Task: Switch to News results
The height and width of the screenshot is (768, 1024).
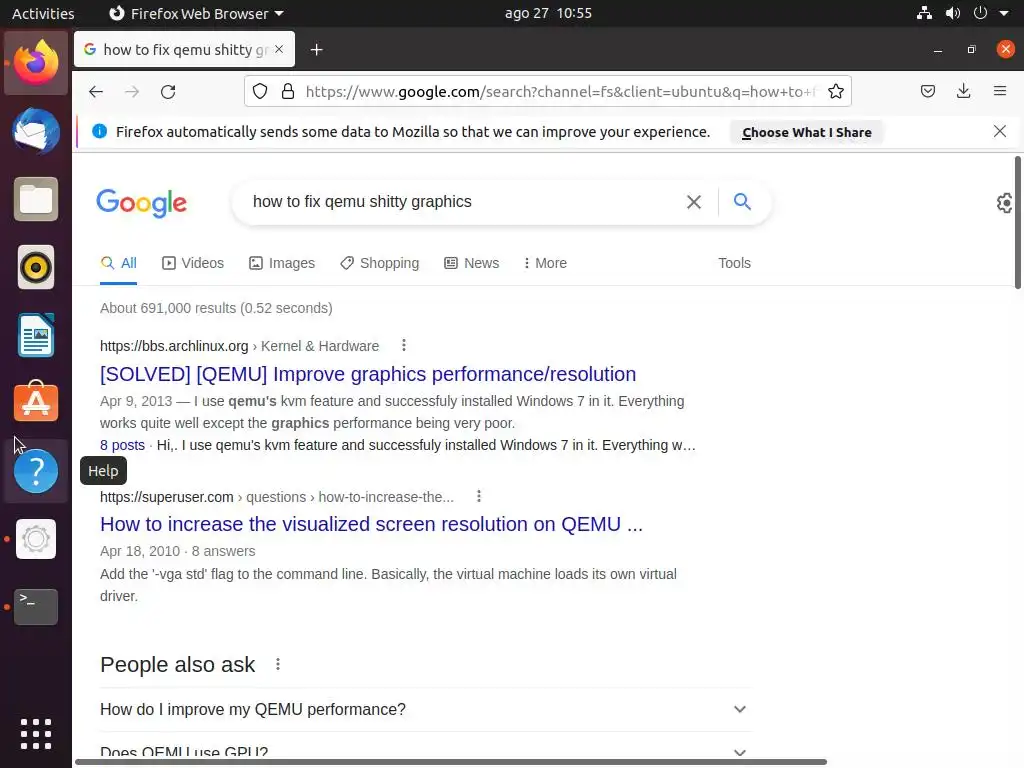Action: tap(472, 263)
